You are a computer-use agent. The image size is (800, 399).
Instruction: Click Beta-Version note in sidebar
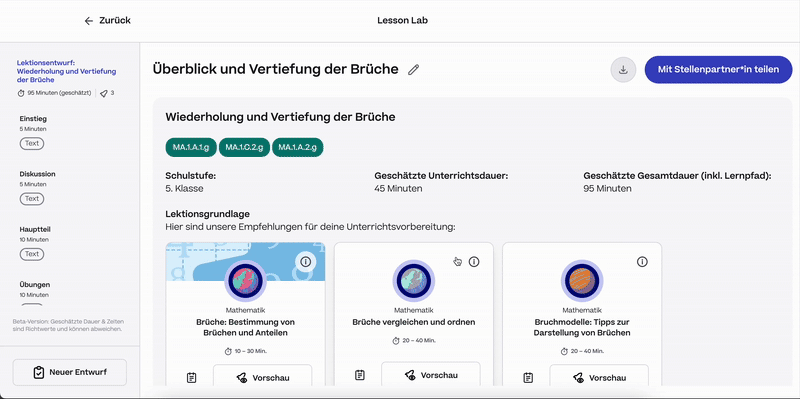click(68, 326)
